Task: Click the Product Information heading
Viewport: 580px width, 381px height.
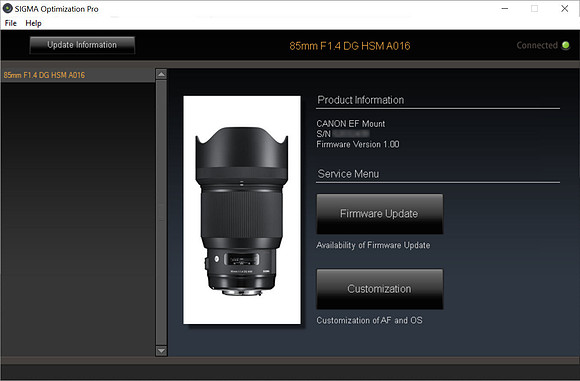Action: [x=361, y=100]
